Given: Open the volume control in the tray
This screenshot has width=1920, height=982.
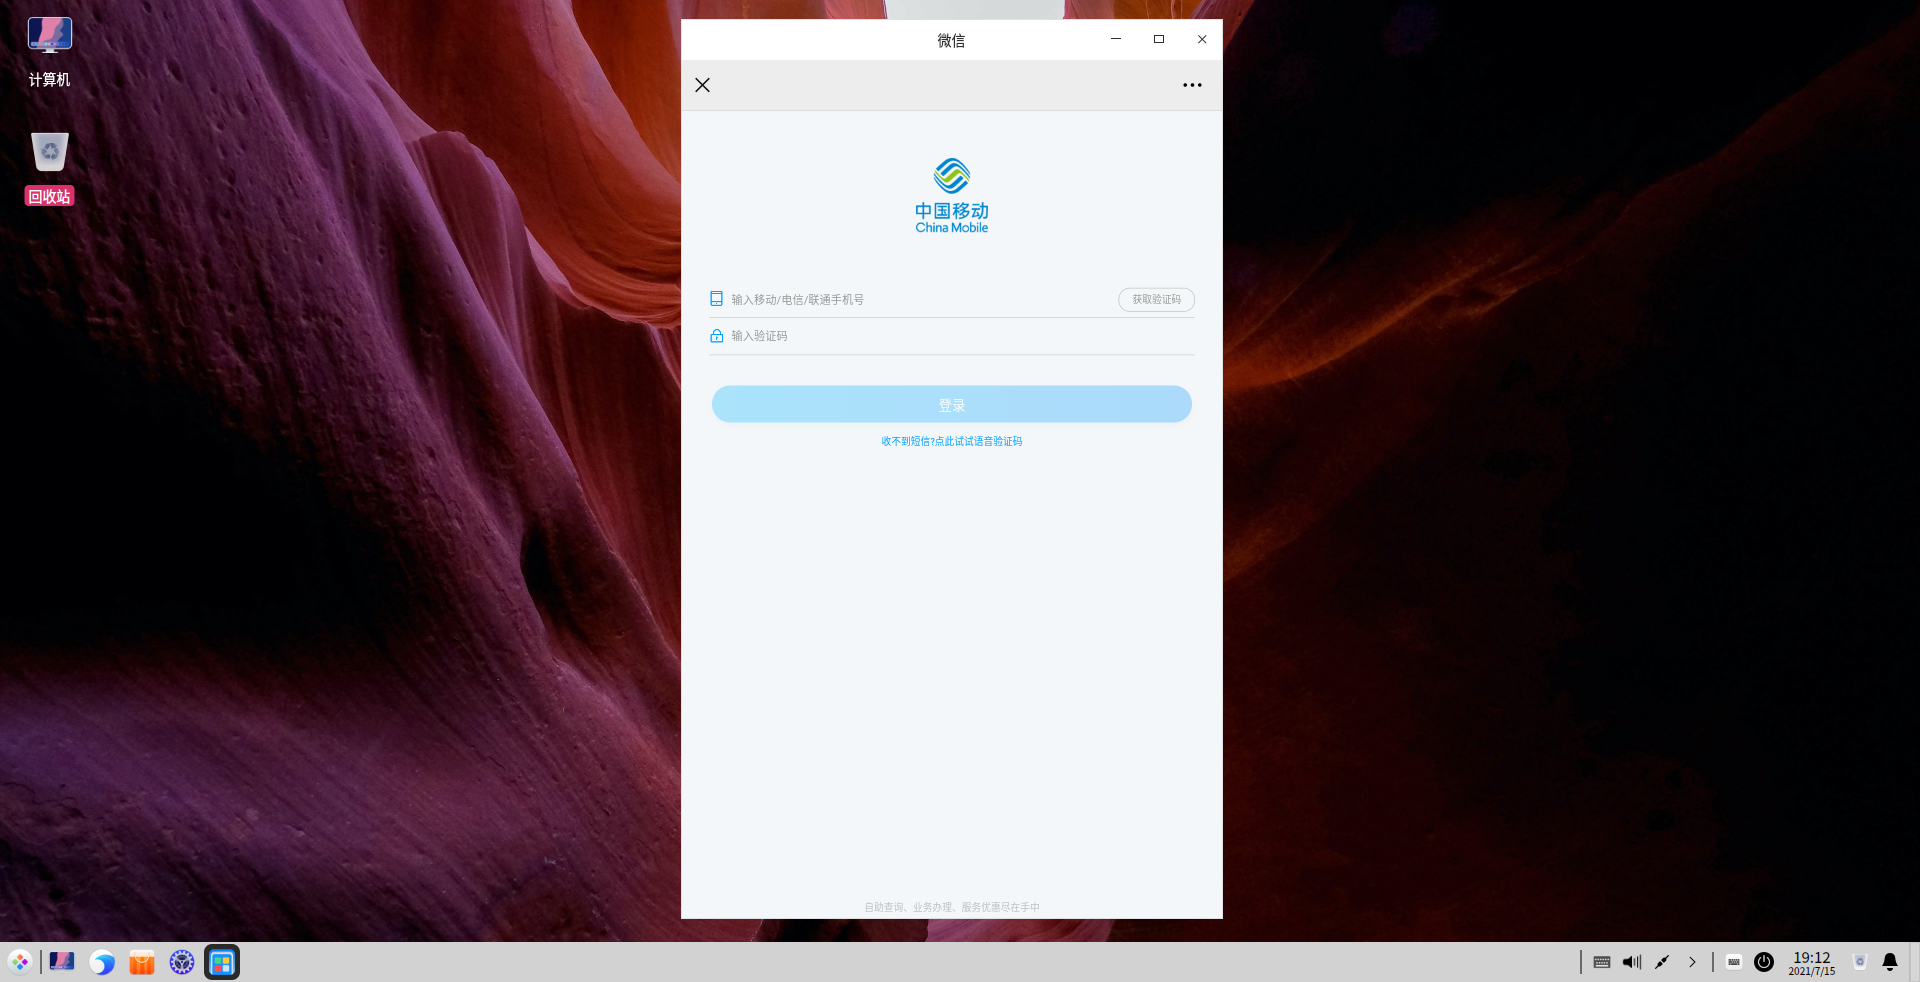Looking at the screenshot, I should [x=1632, y=962].
